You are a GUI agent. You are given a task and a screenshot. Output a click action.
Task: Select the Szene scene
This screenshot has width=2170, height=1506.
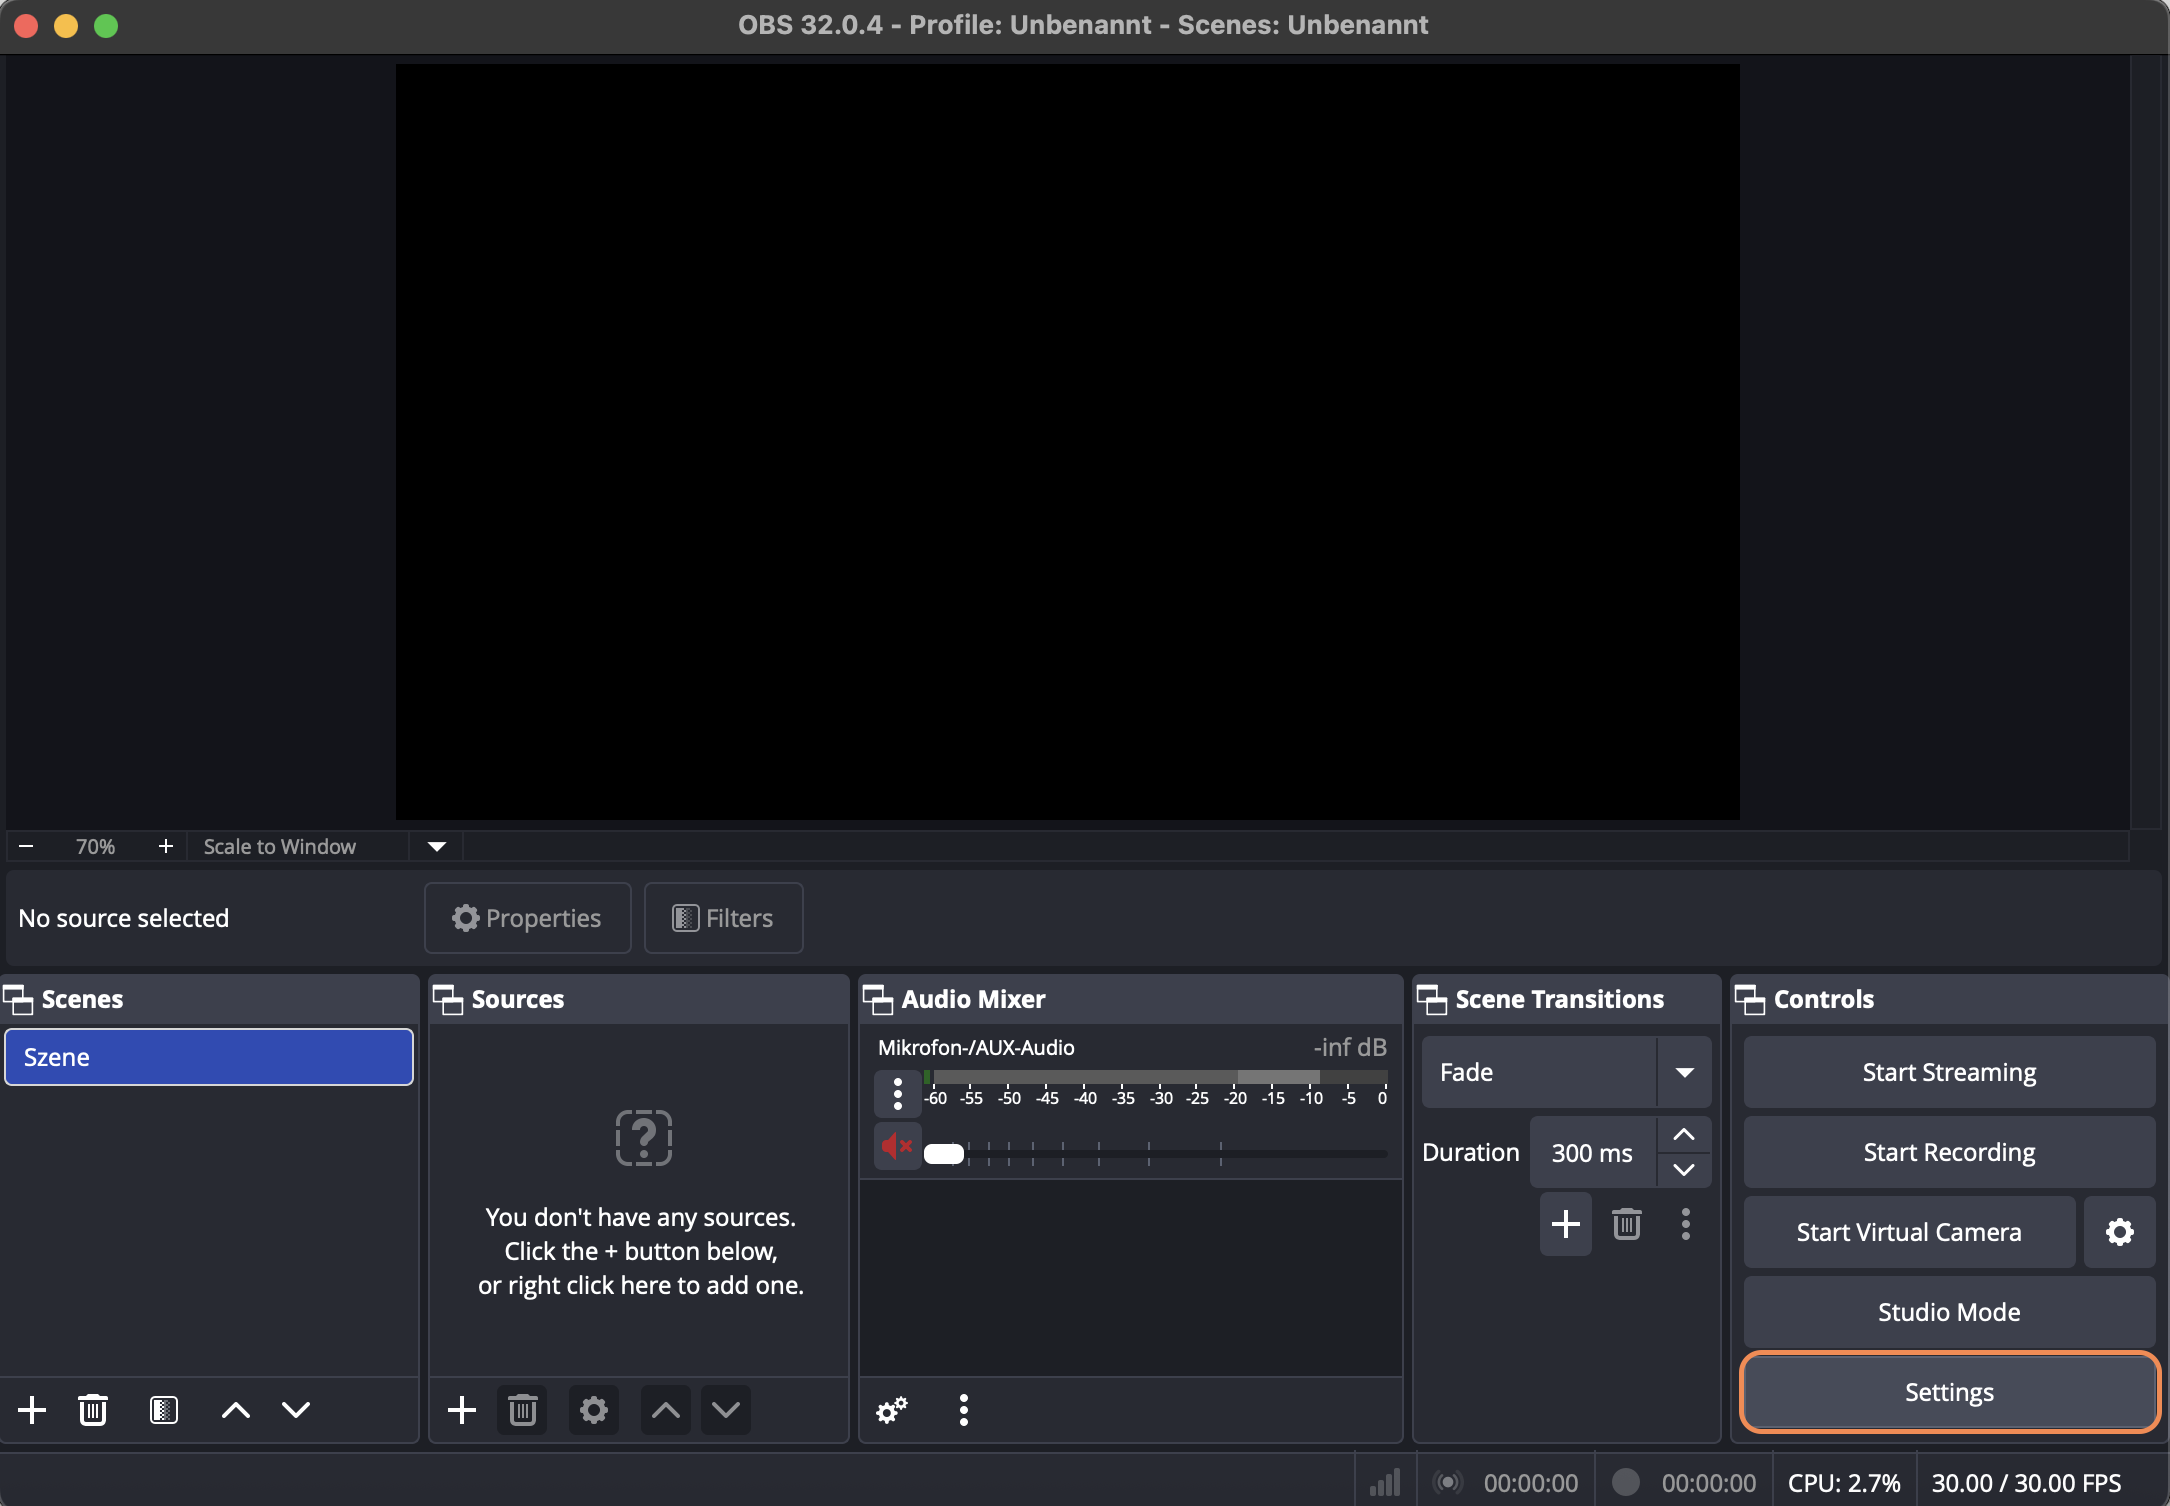tap(209, 1057)
